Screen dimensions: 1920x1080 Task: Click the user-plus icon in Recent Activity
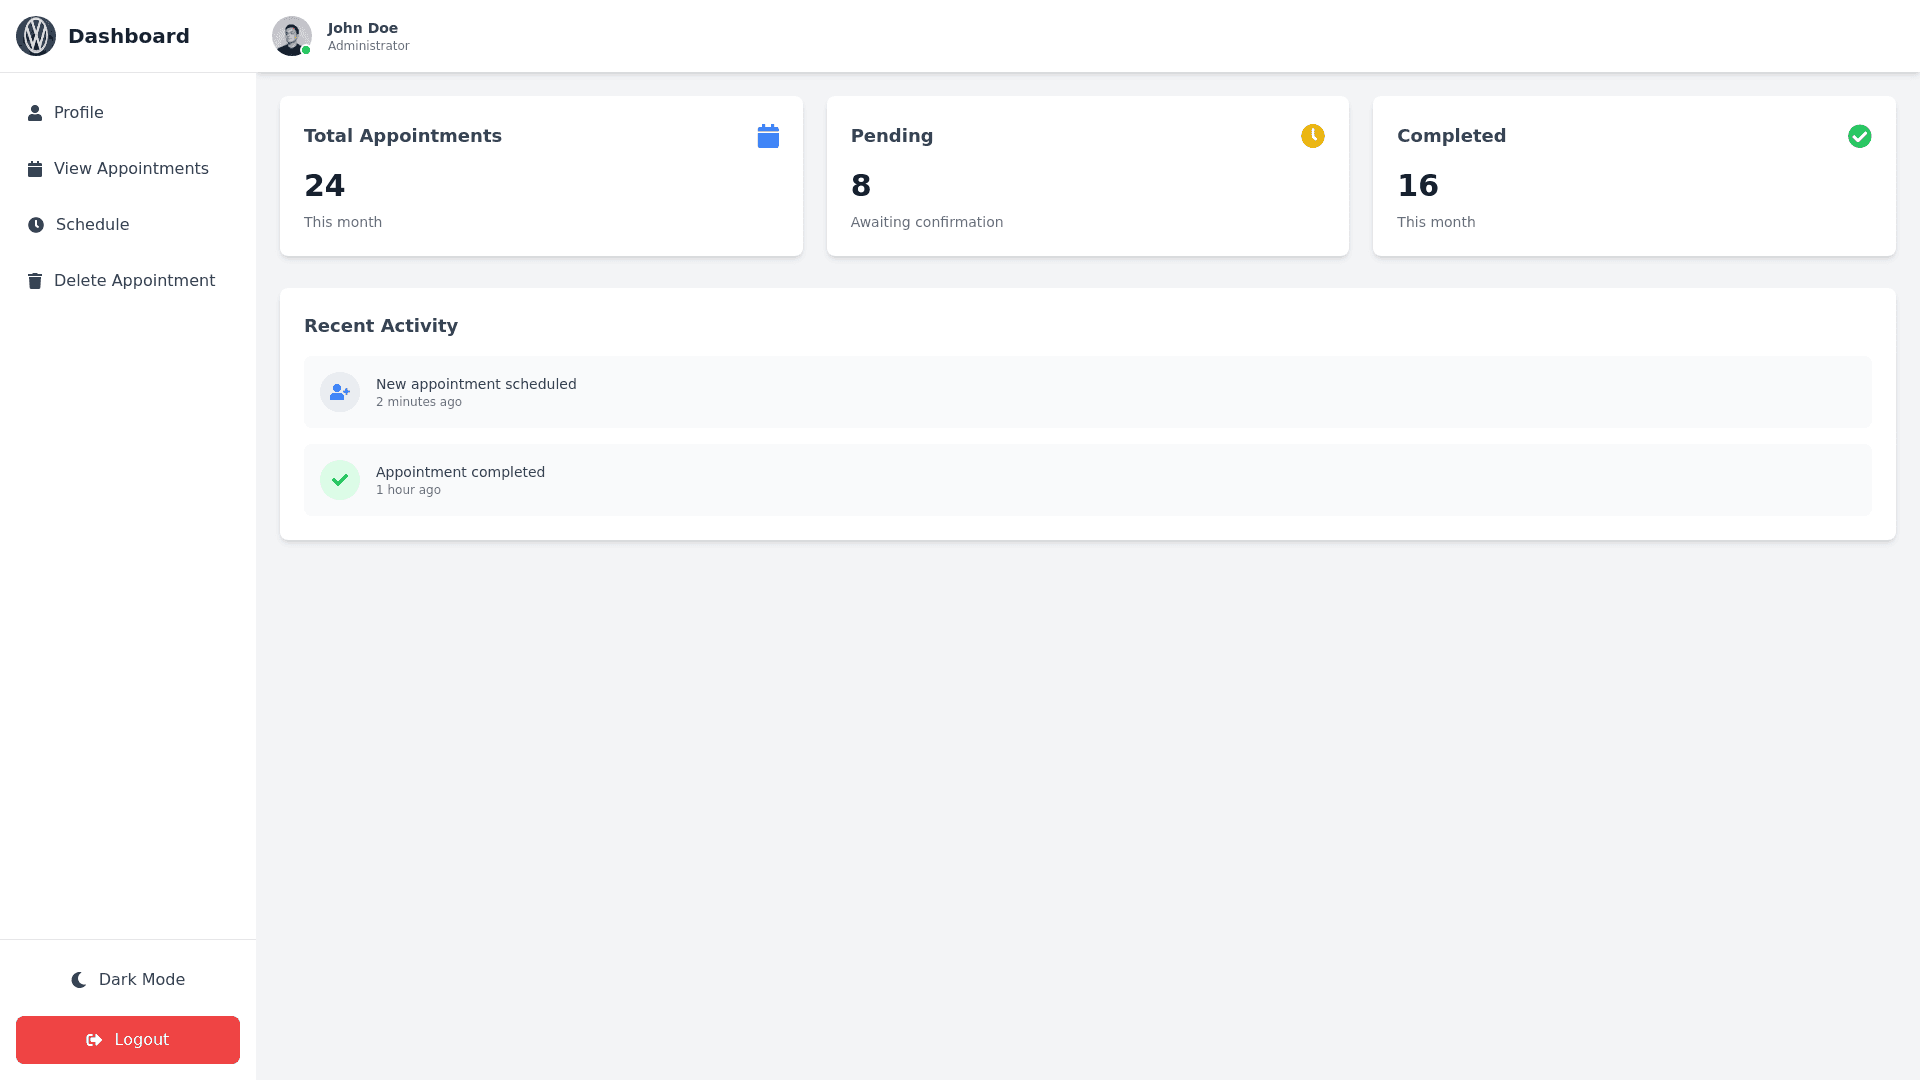(340, 392)
